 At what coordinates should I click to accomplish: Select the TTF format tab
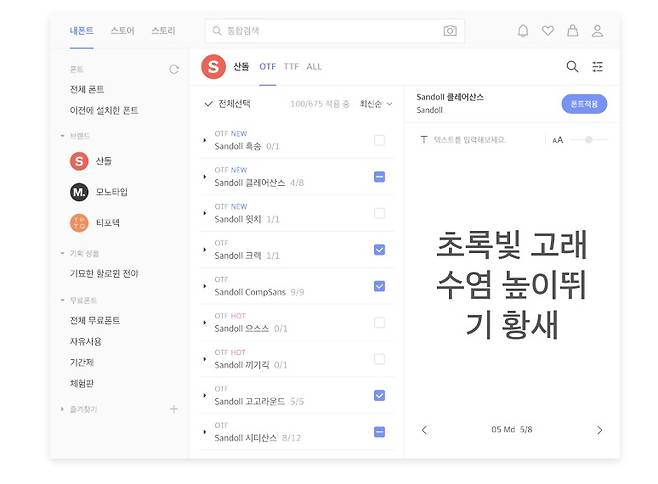coord(291,67)
